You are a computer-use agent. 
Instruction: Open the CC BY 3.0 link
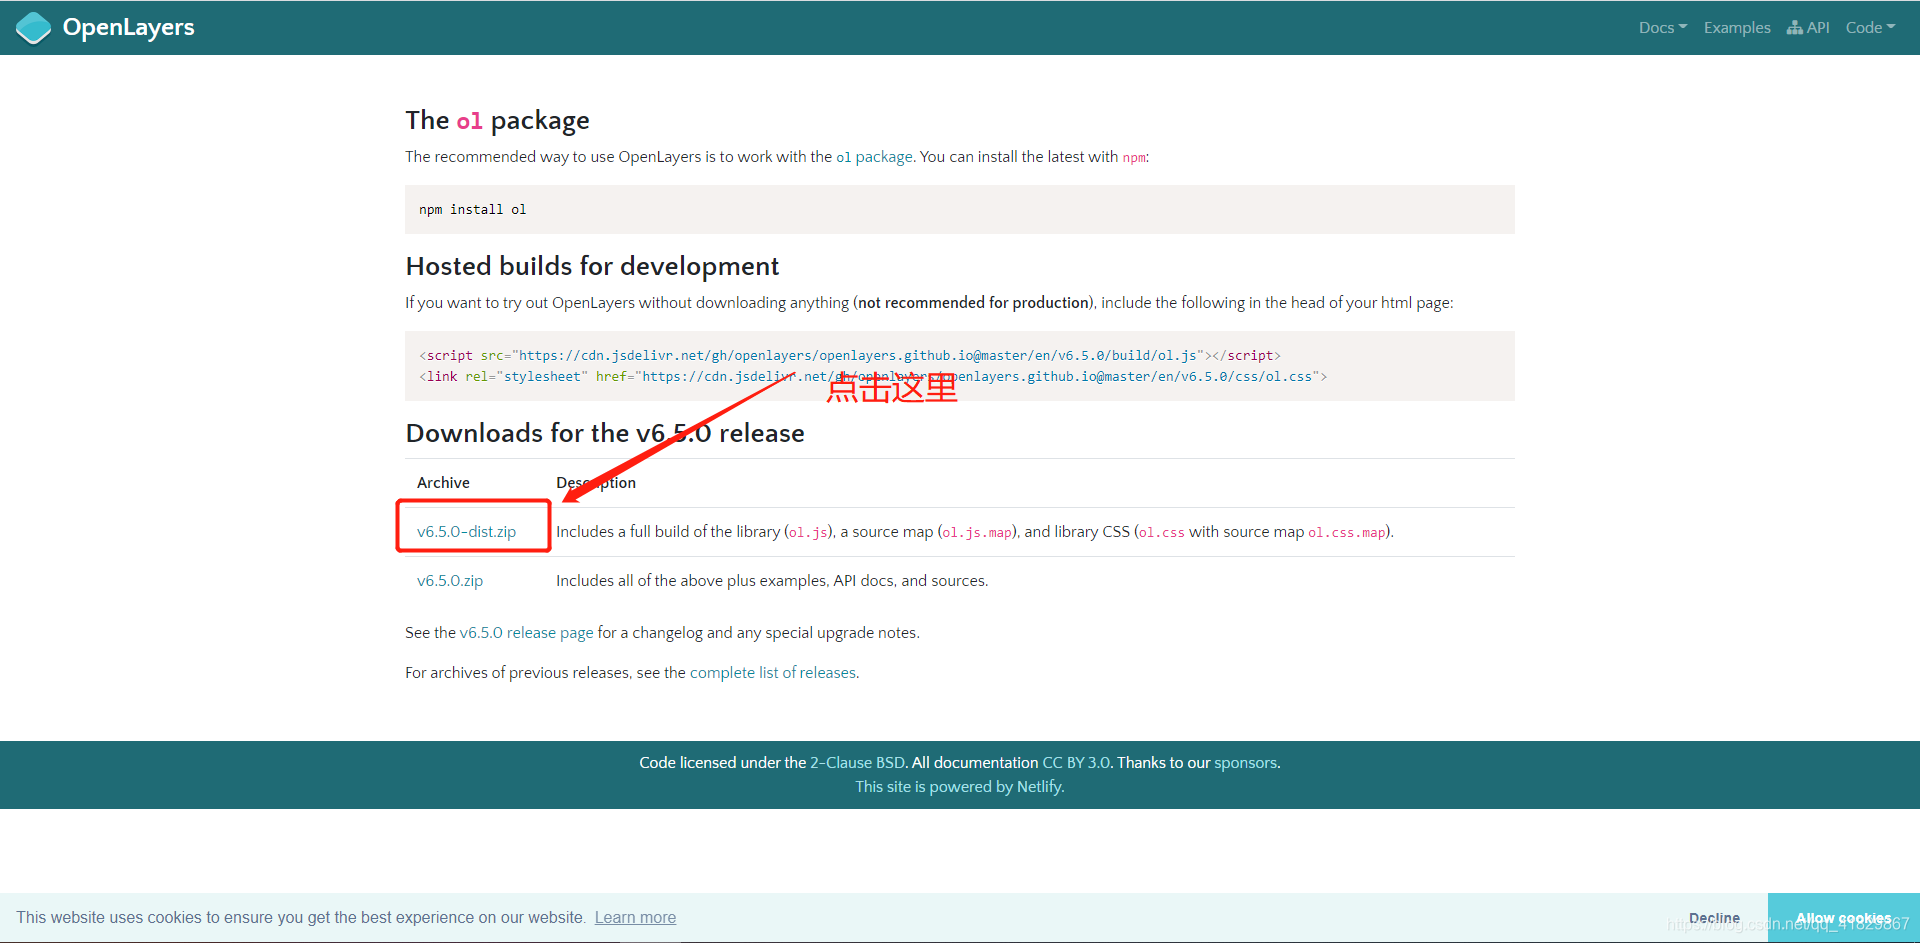[x=1076, y=763]
